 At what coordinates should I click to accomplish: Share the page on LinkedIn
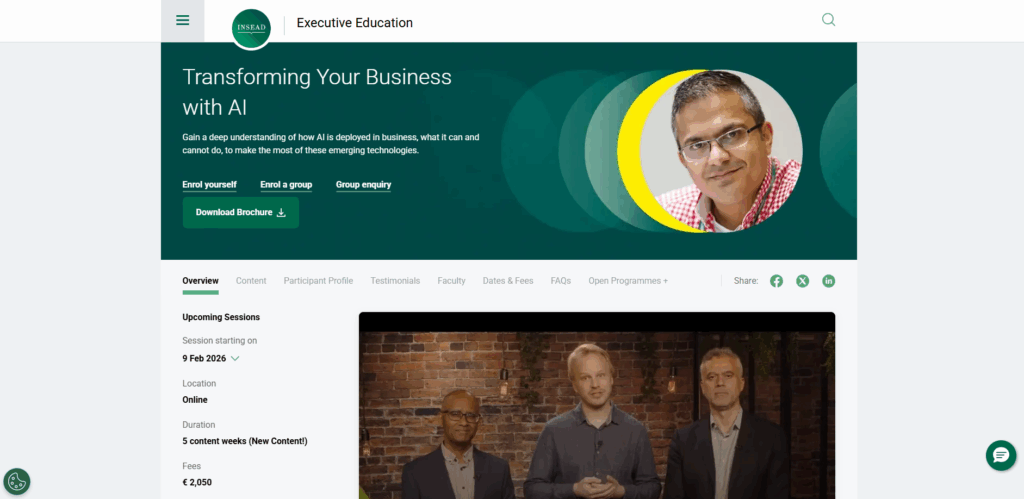pos(828,281)
